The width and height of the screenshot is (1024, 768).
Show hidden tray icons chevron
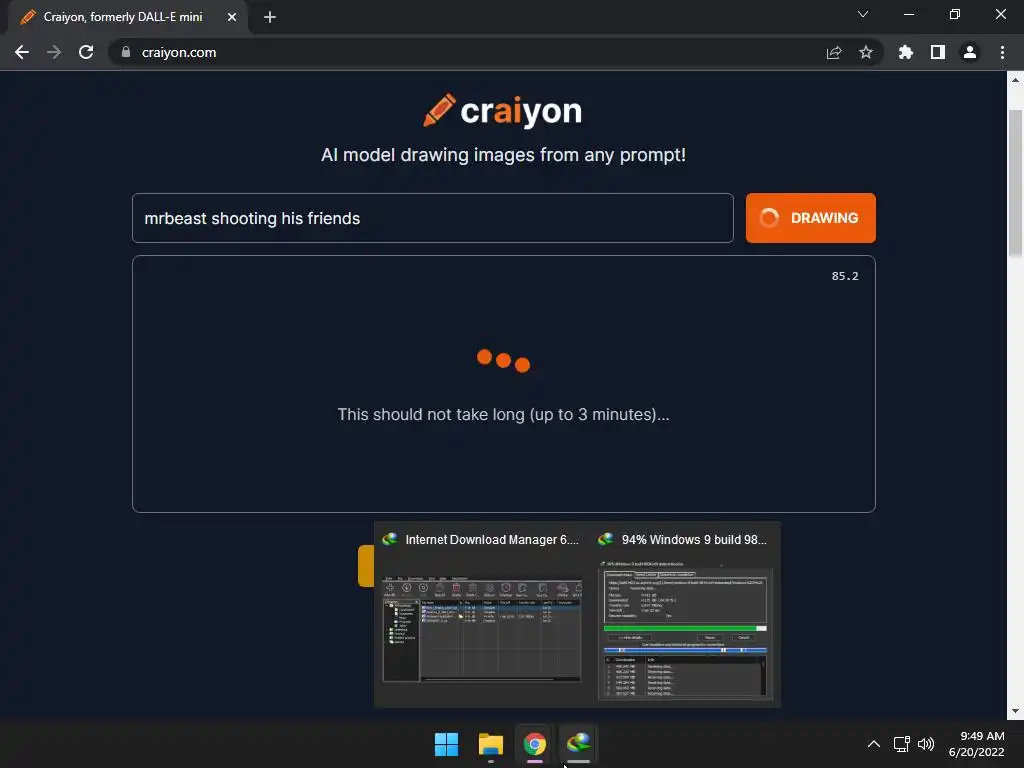coord(874,744)
